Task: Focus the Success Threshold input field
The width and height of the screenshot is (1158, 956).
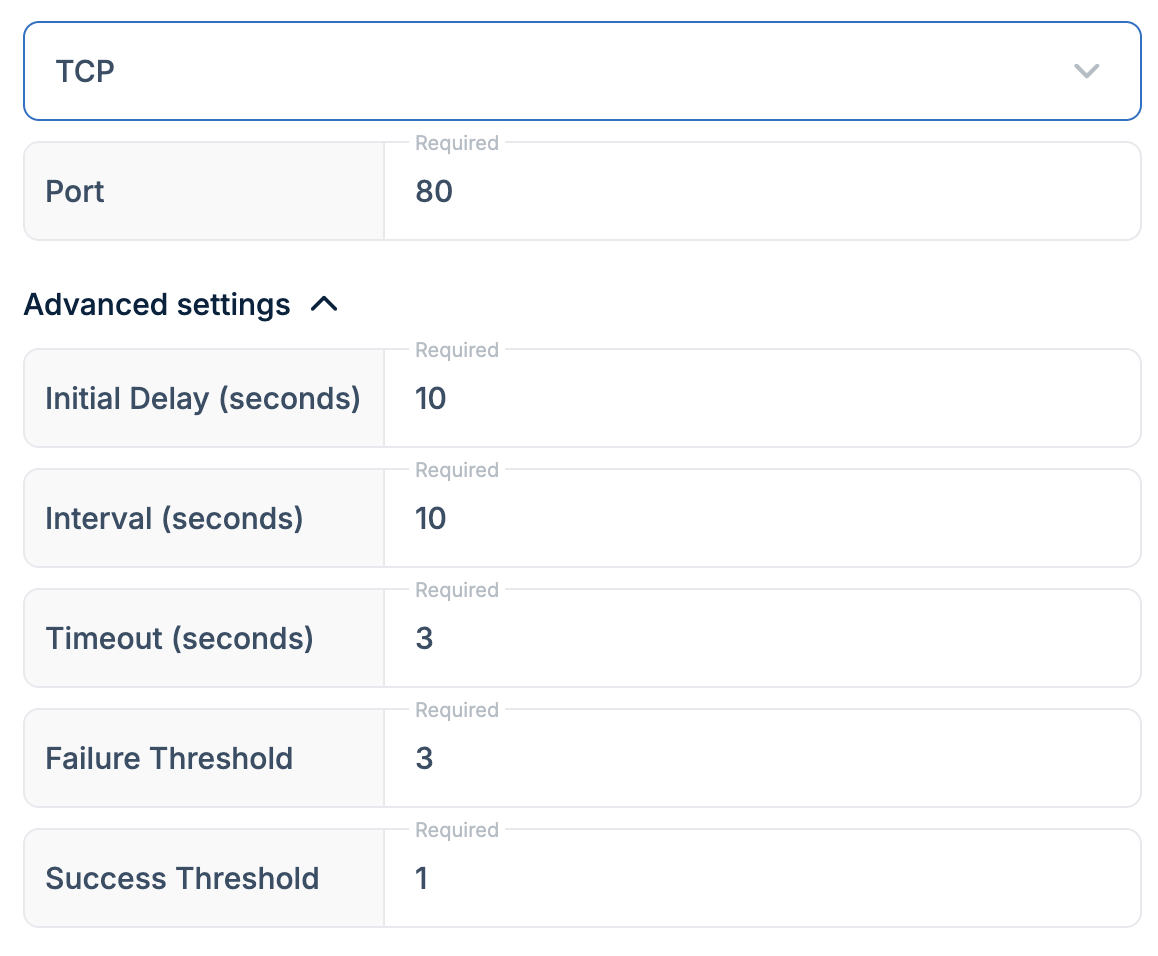Action: (760, 879)
